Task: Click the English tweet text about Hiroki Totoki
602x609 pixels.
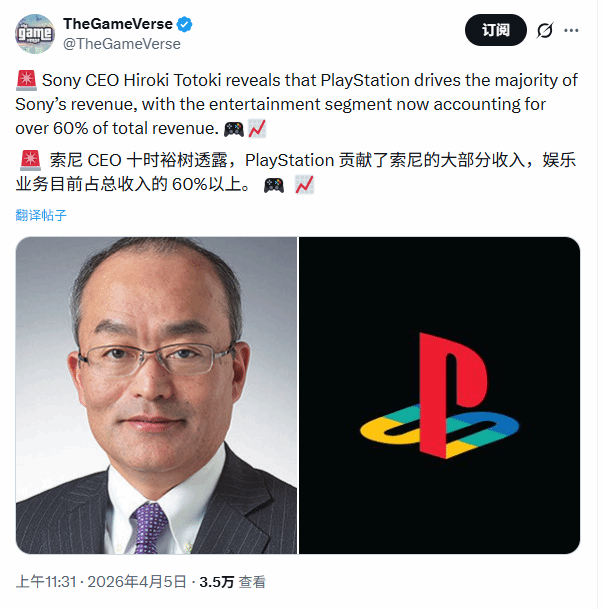Action: pyautogui.click(x=297, y=104)
